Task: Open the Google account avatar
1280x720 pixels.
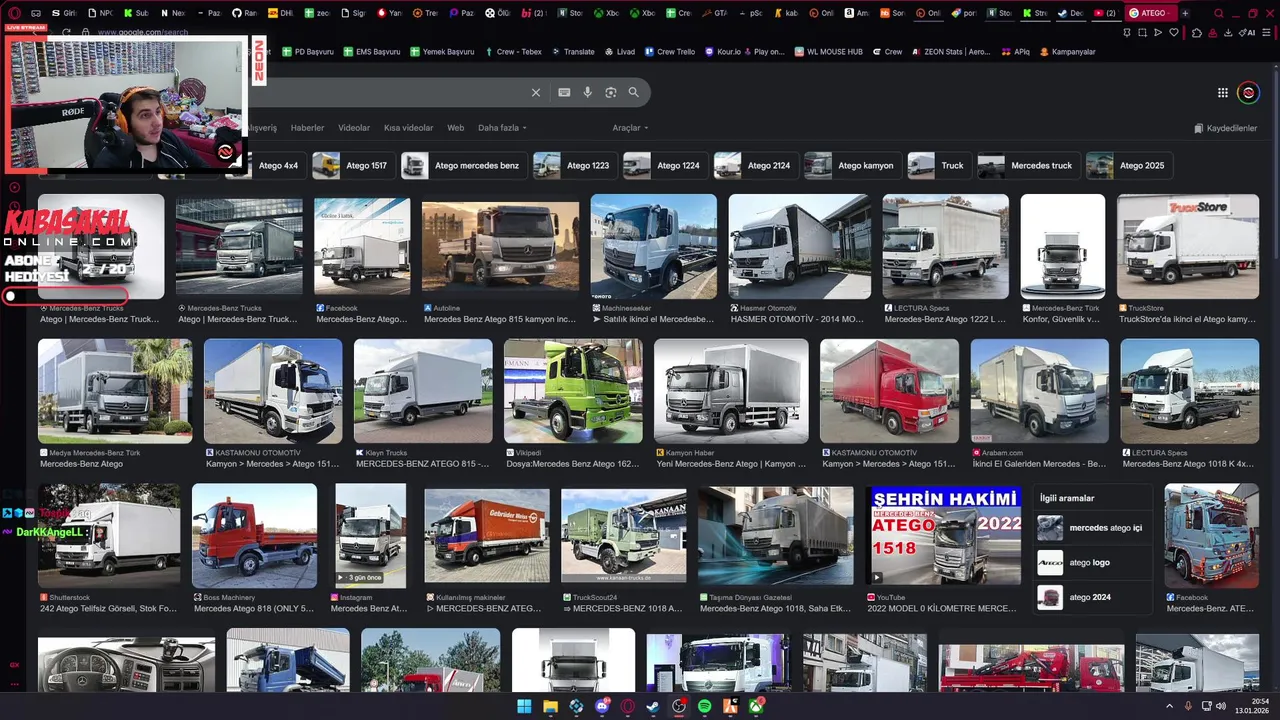Action: (x=1248, y=93)
